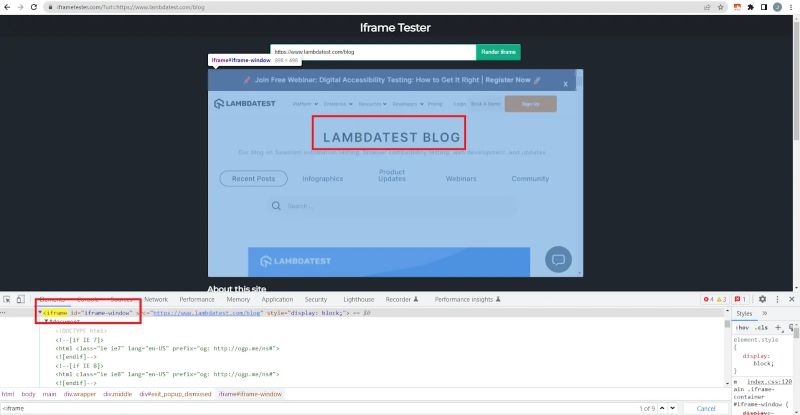Select the Webinars category
This screenshot has height=415, width=800.
pyautogui.click(x=461, y=179)
